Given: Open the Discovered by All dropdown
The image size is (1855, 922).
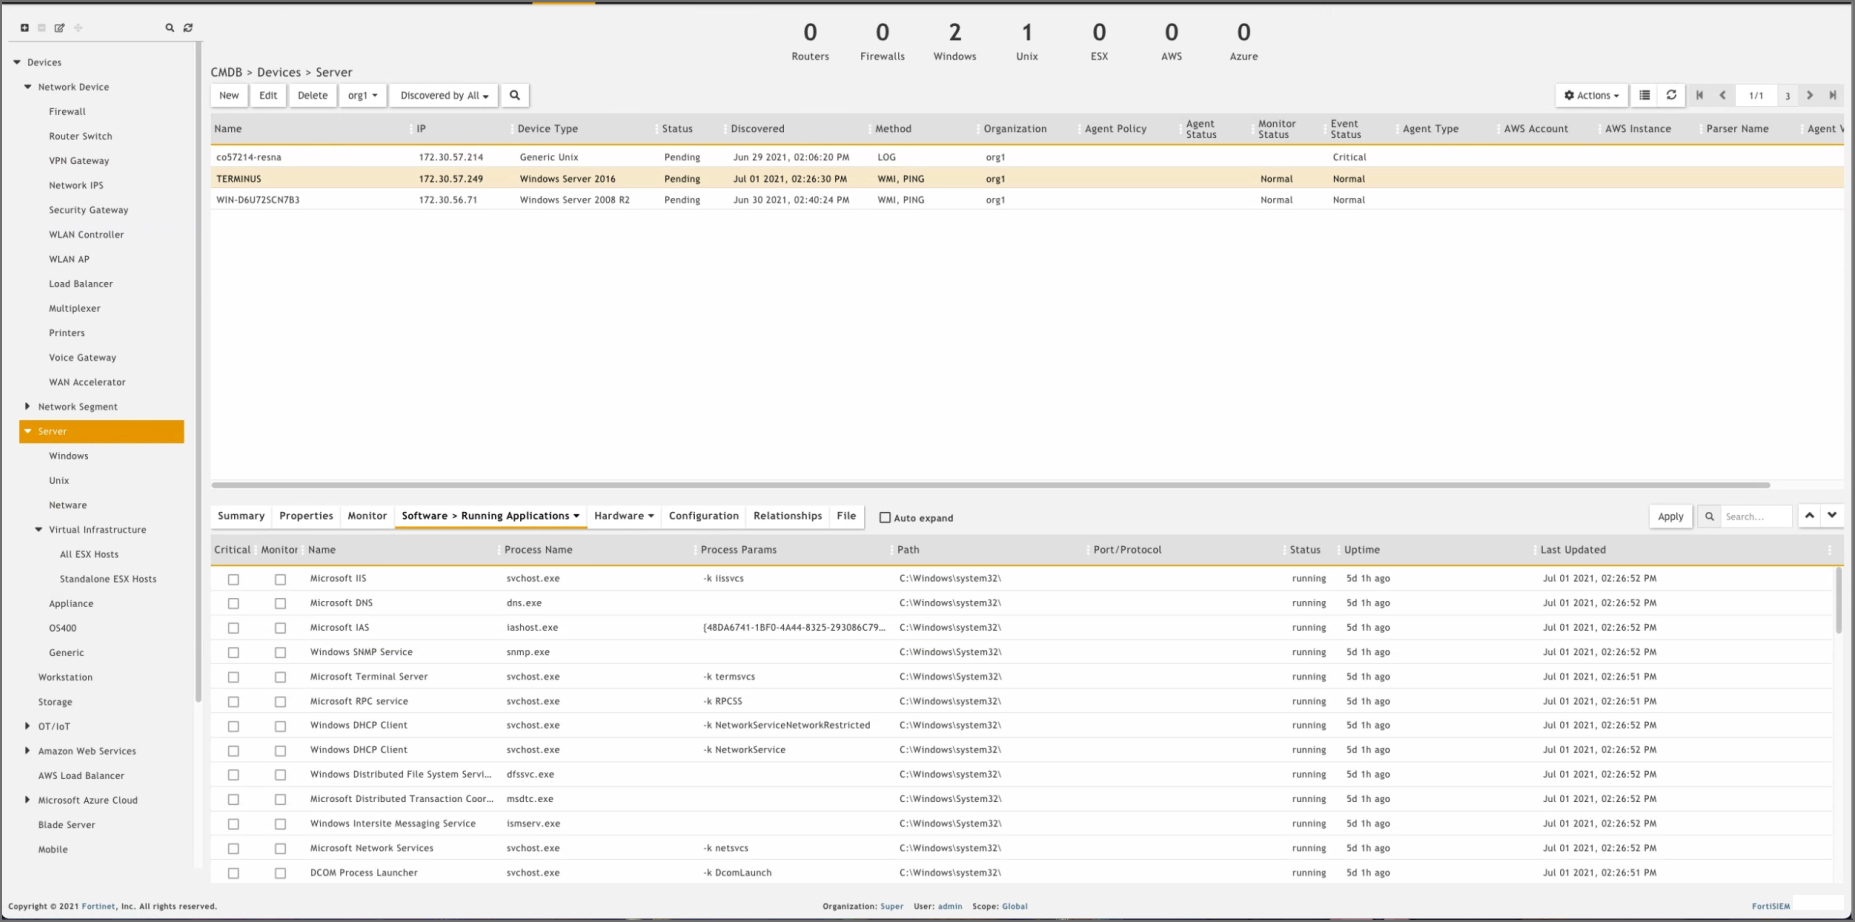Looking at the screenshot, I should (444, 96).
